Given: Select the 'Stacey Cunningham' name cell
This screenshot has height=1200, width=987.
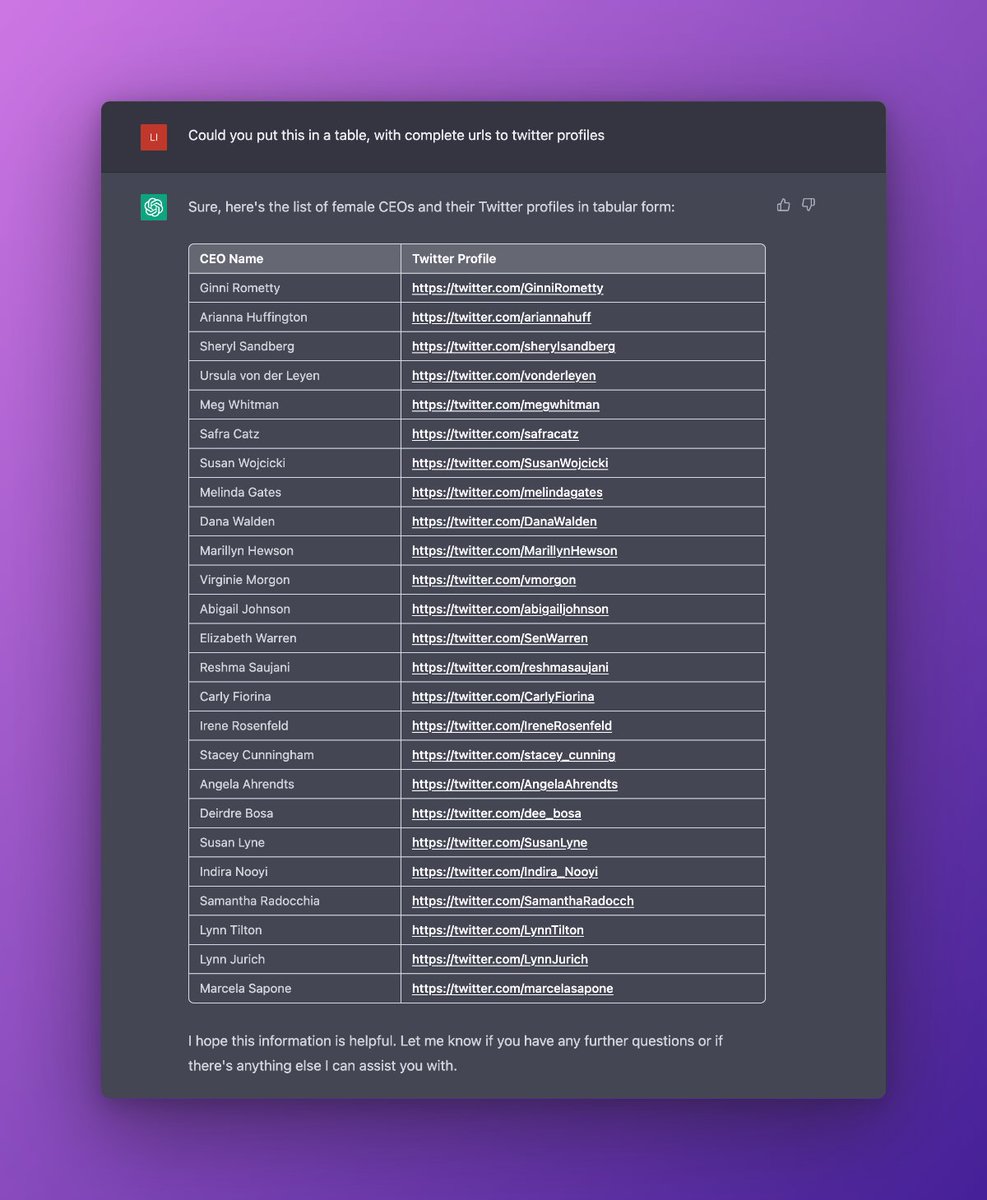Looking at the screenshot, I should click(x=295, y=754).
